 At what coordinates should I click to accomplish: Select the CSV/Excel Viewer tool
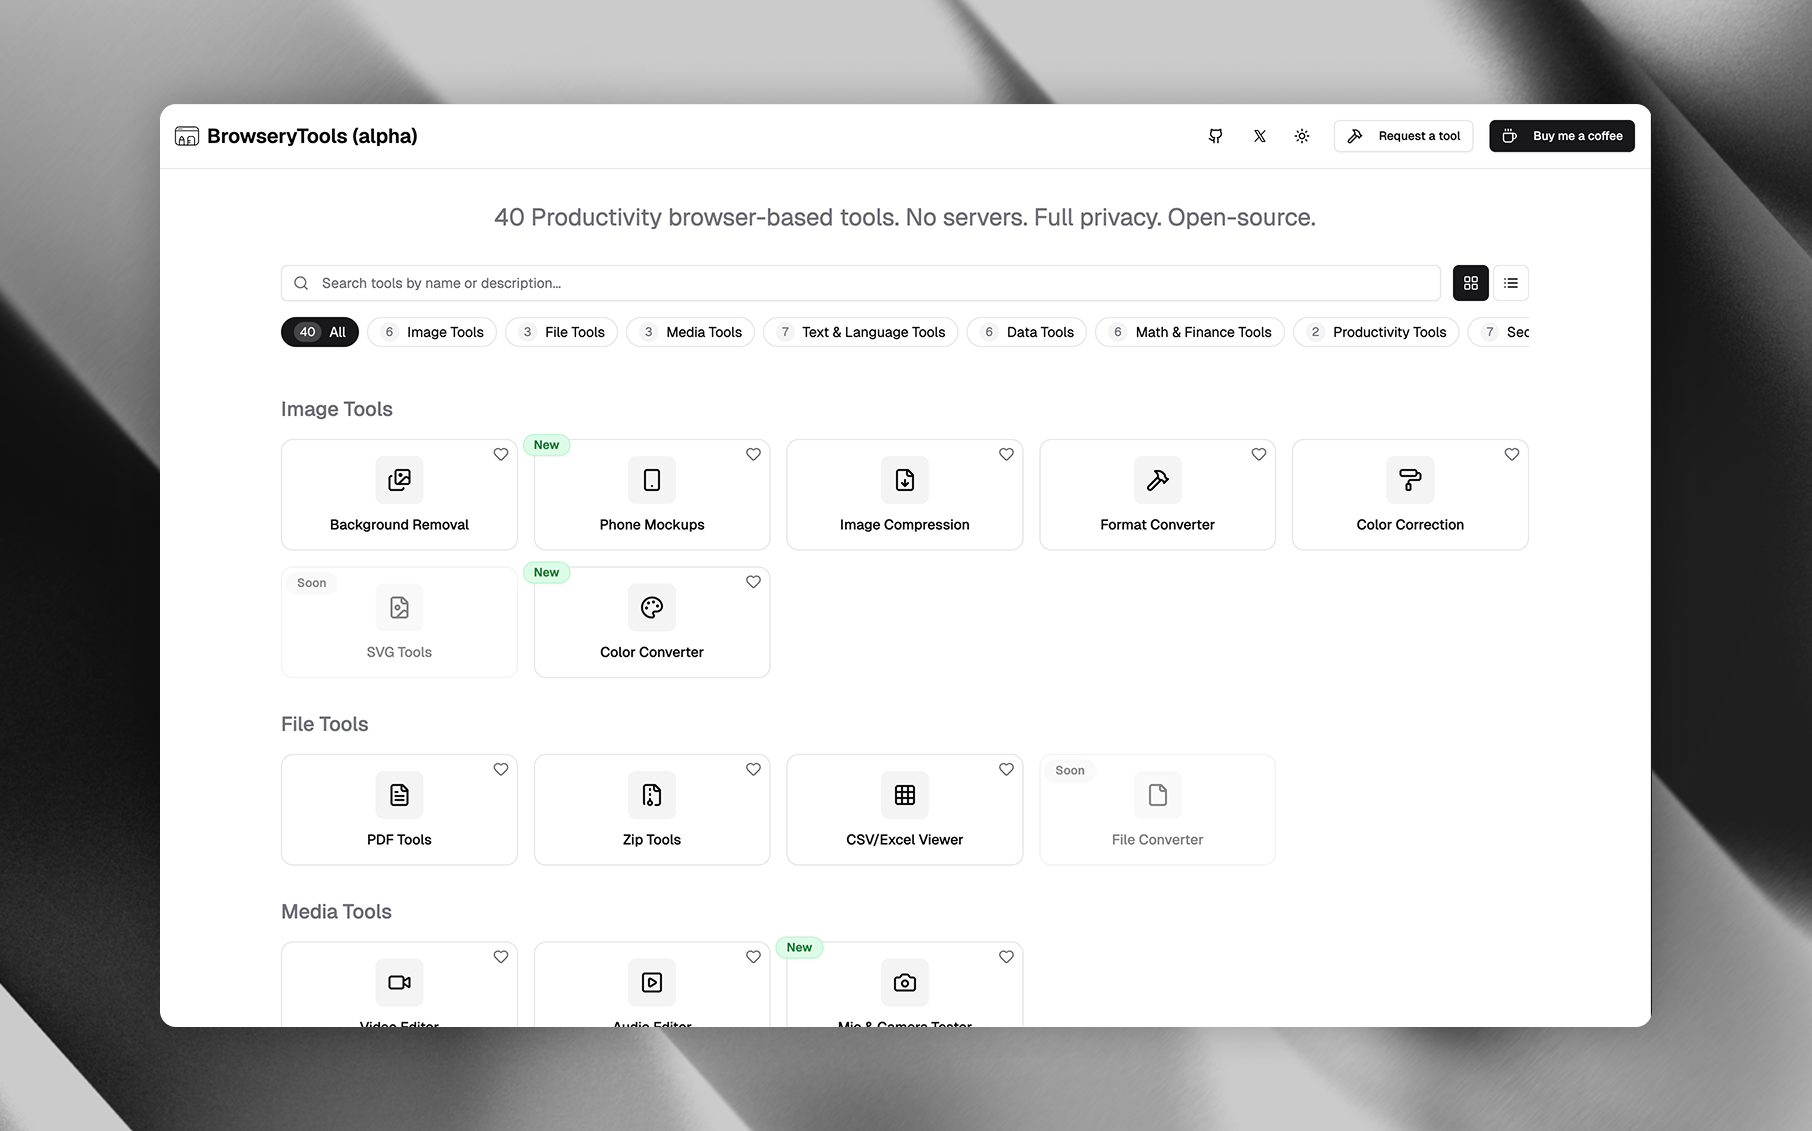point(904,809)
